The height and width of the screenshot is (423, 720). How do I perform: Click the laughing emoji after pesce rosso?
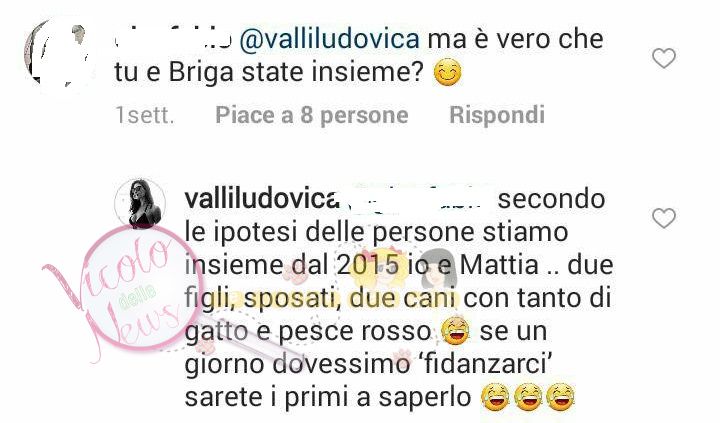pos(455,332)
